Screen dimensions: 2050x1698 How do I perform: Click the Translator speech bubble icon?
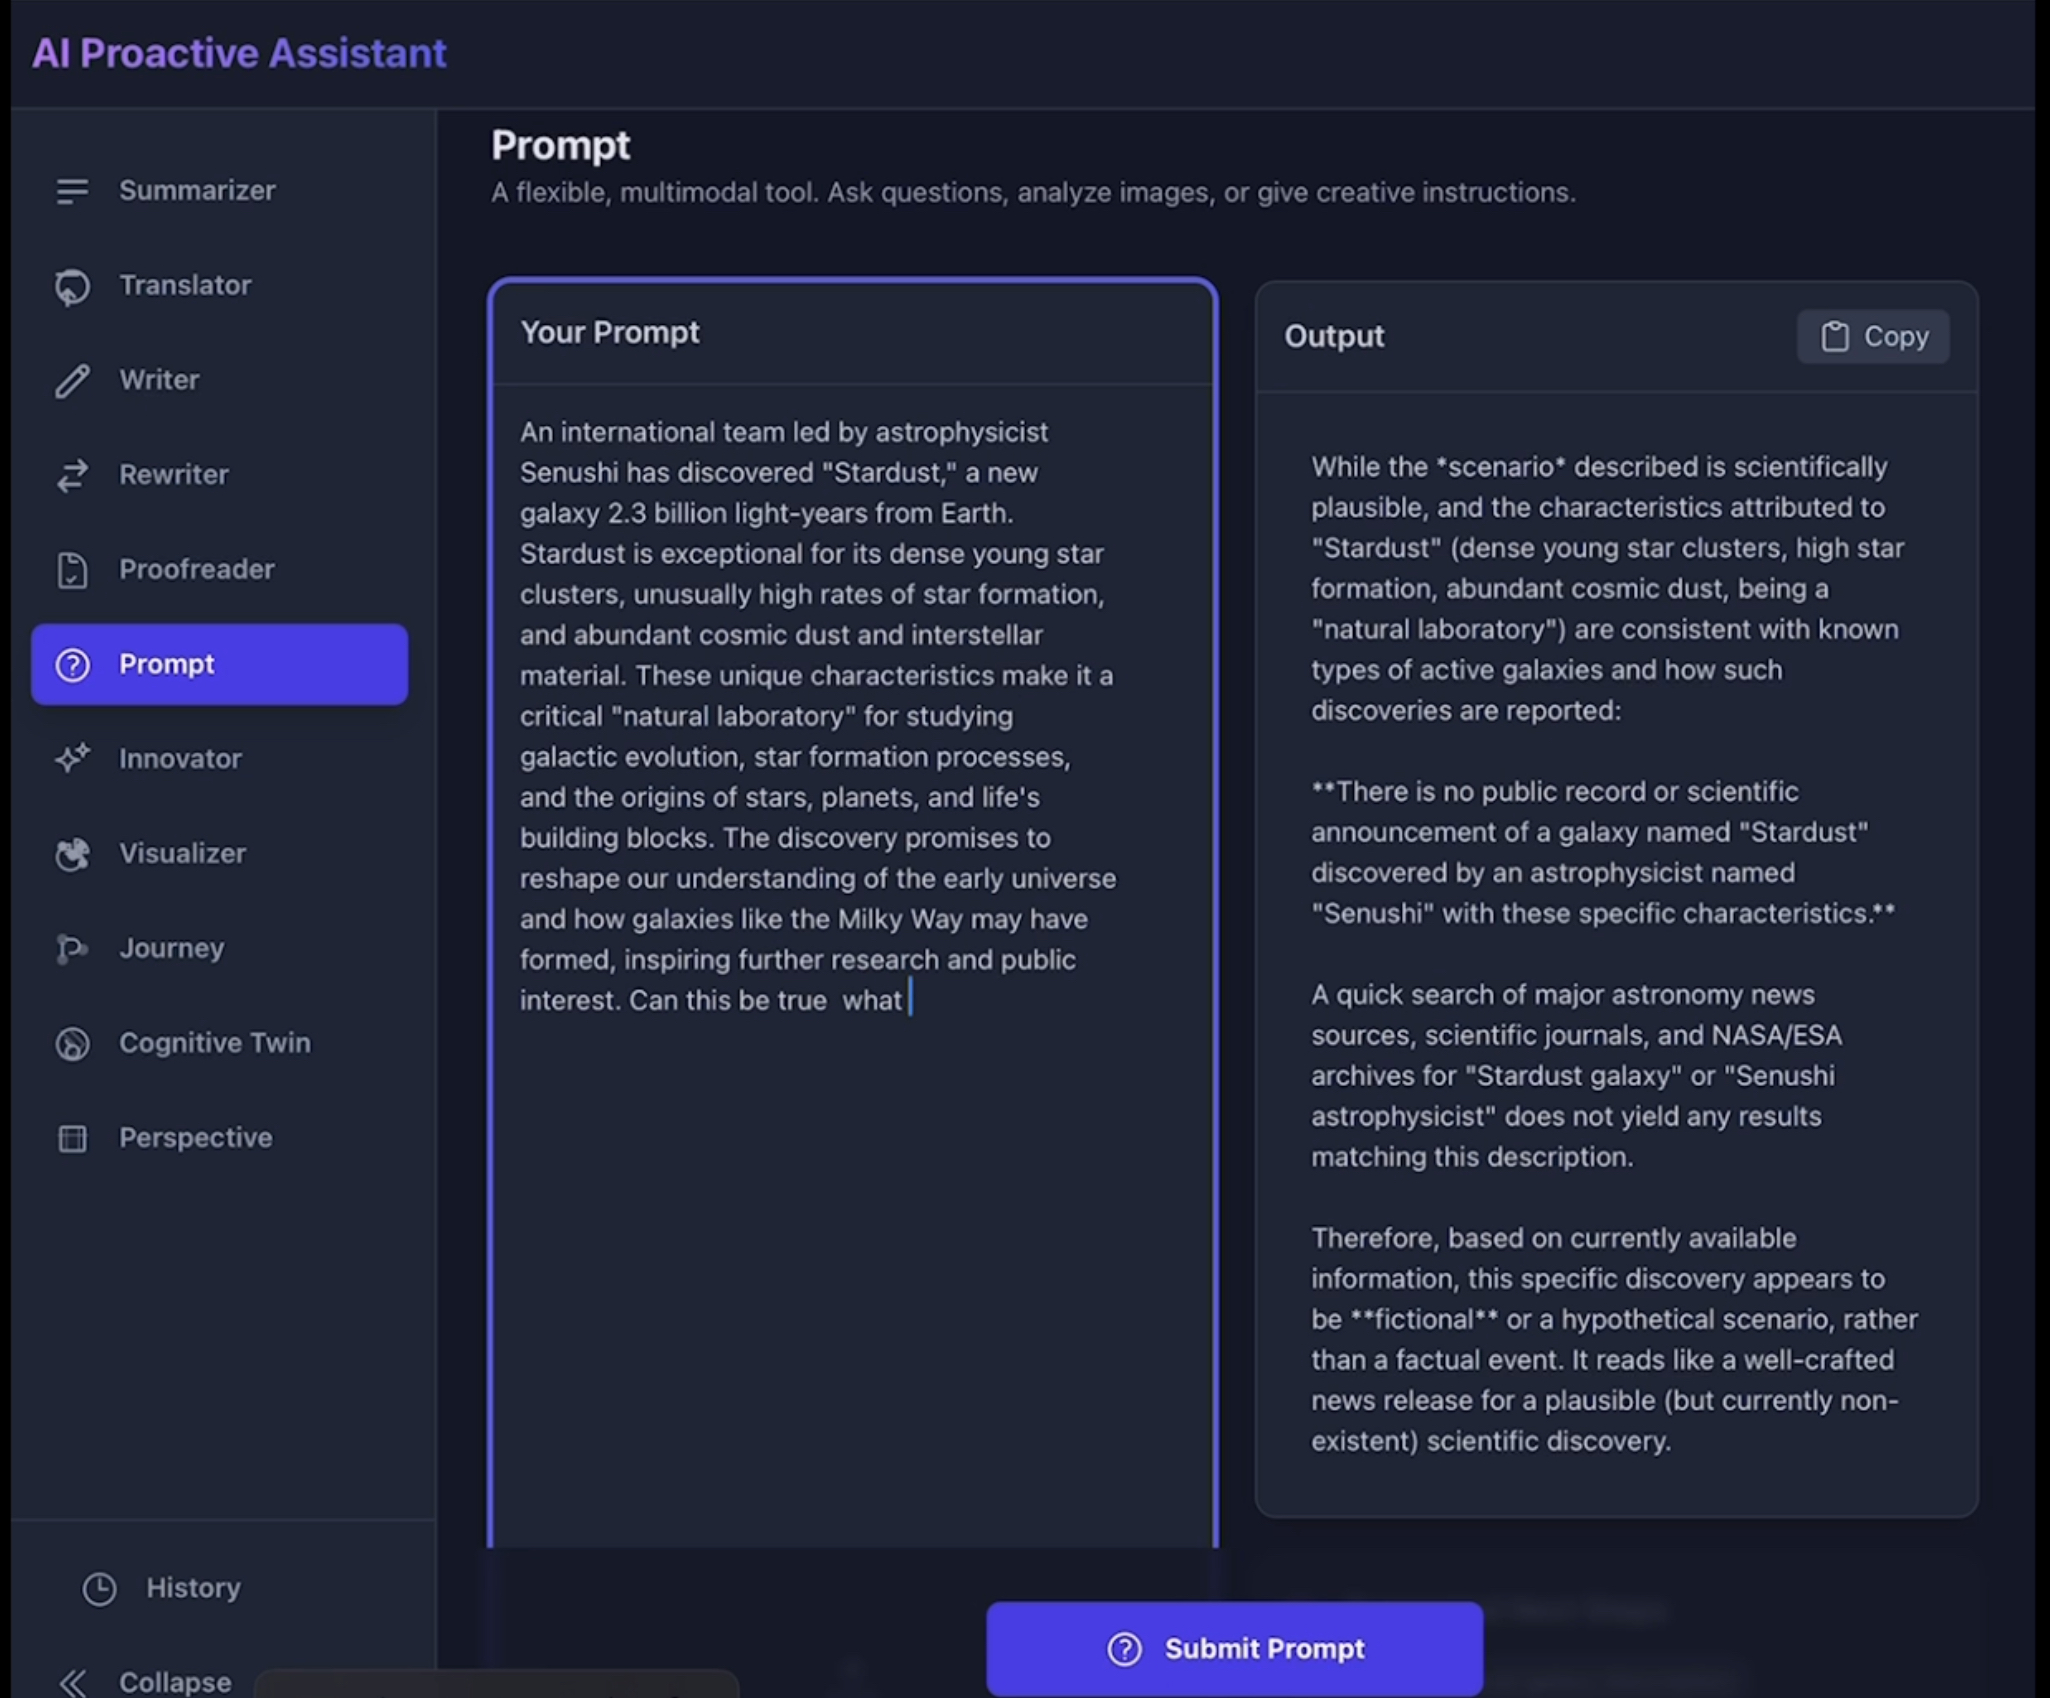tap(72, 286)
